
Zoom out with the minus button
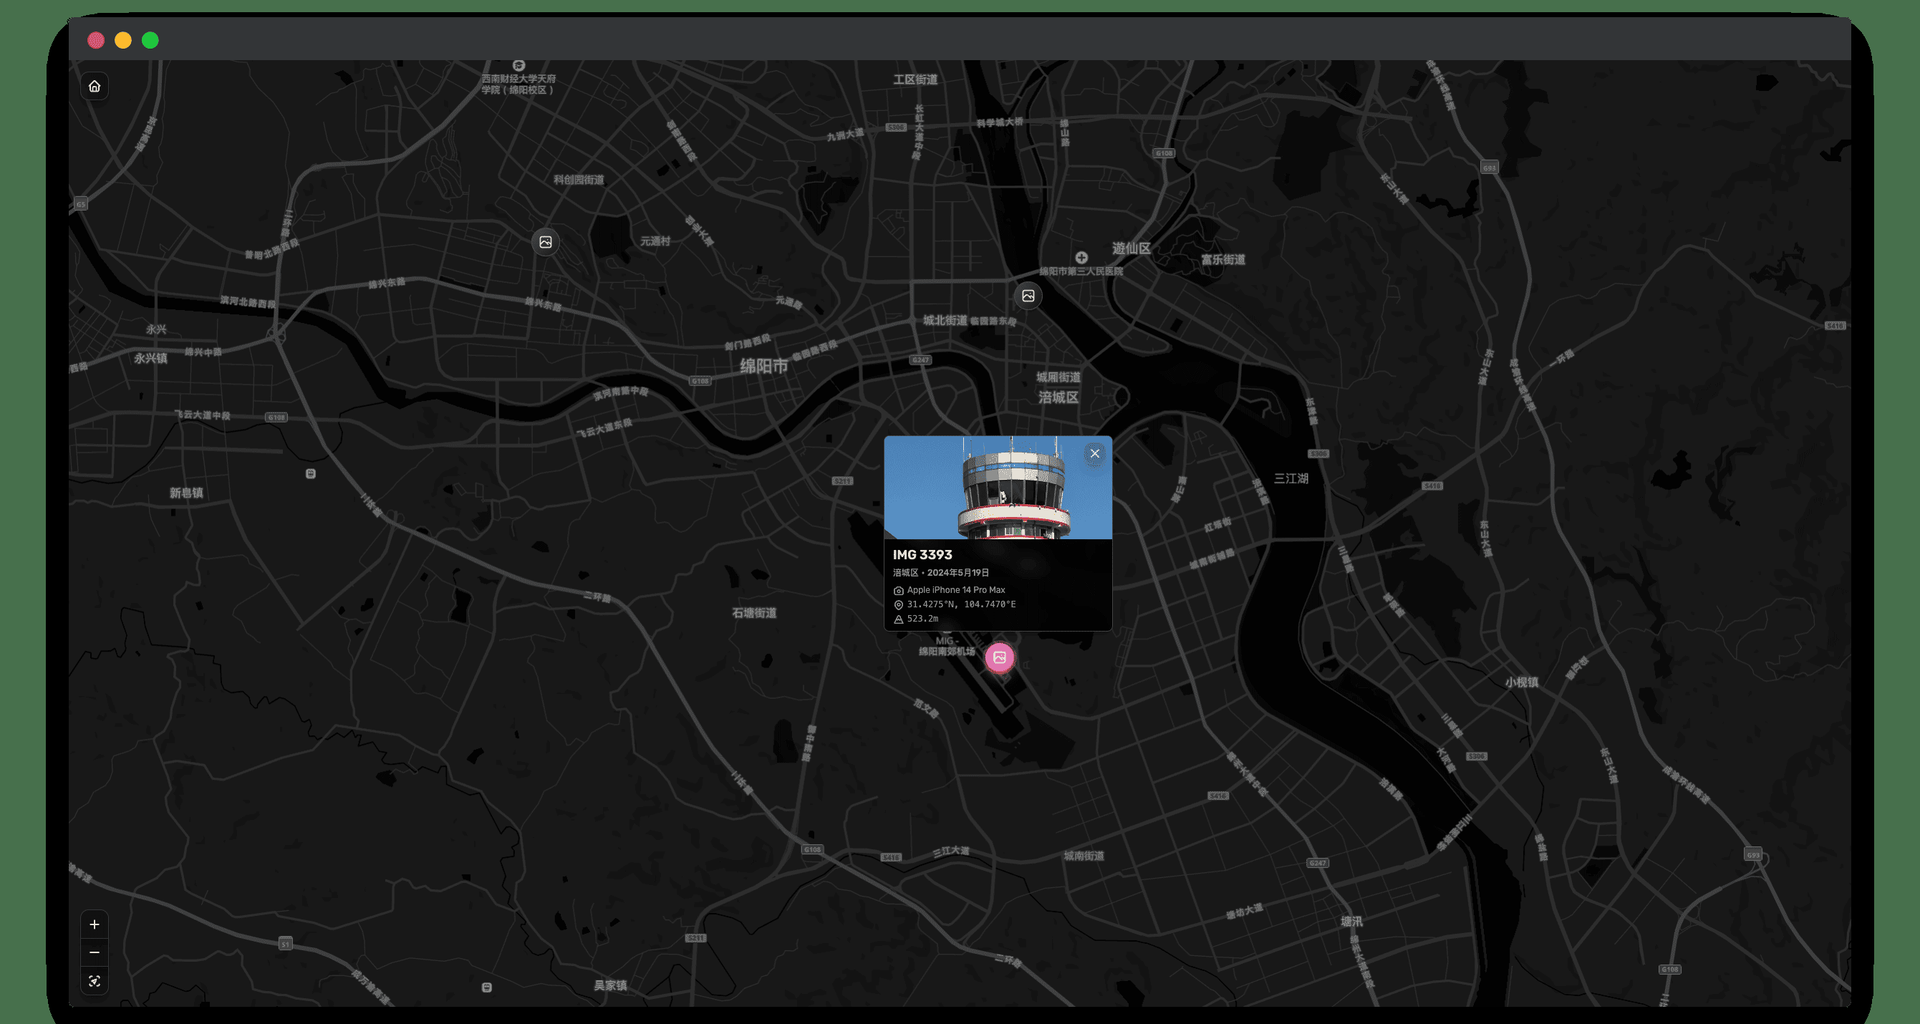tap(94, 953)
